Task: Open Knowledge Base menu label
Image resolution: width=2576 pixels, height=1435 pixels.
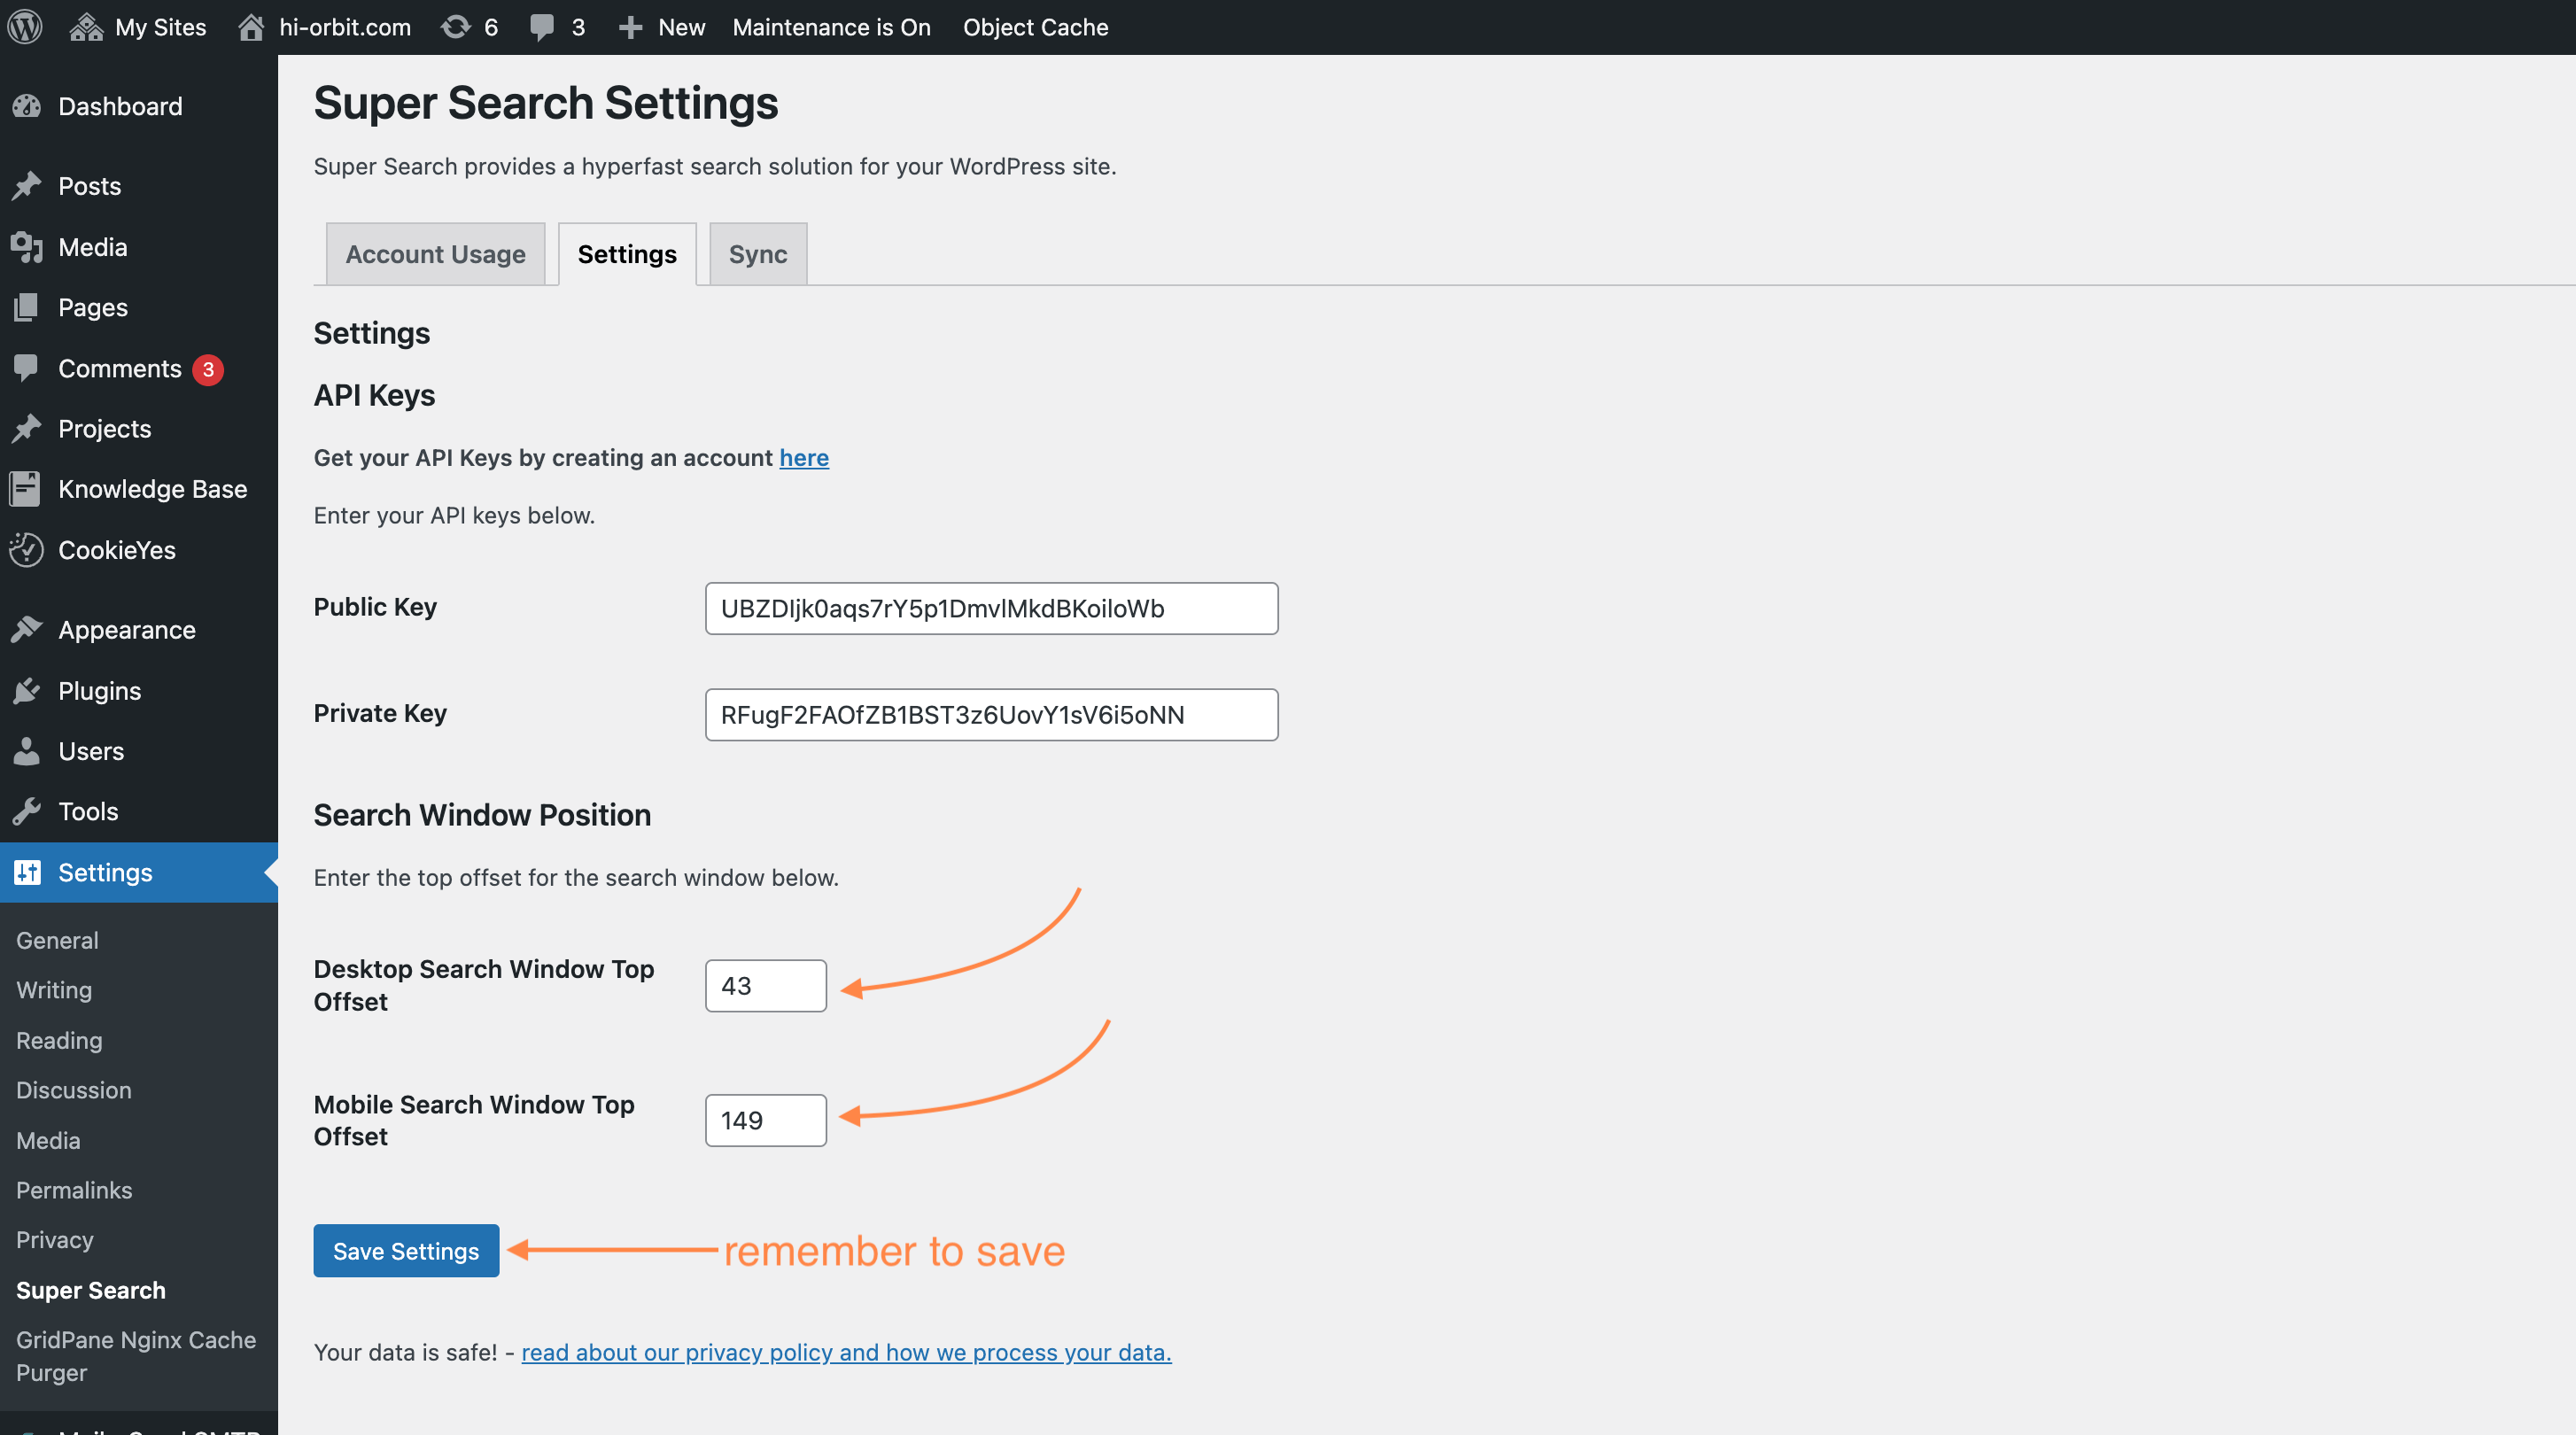Action: click(153, 489)
